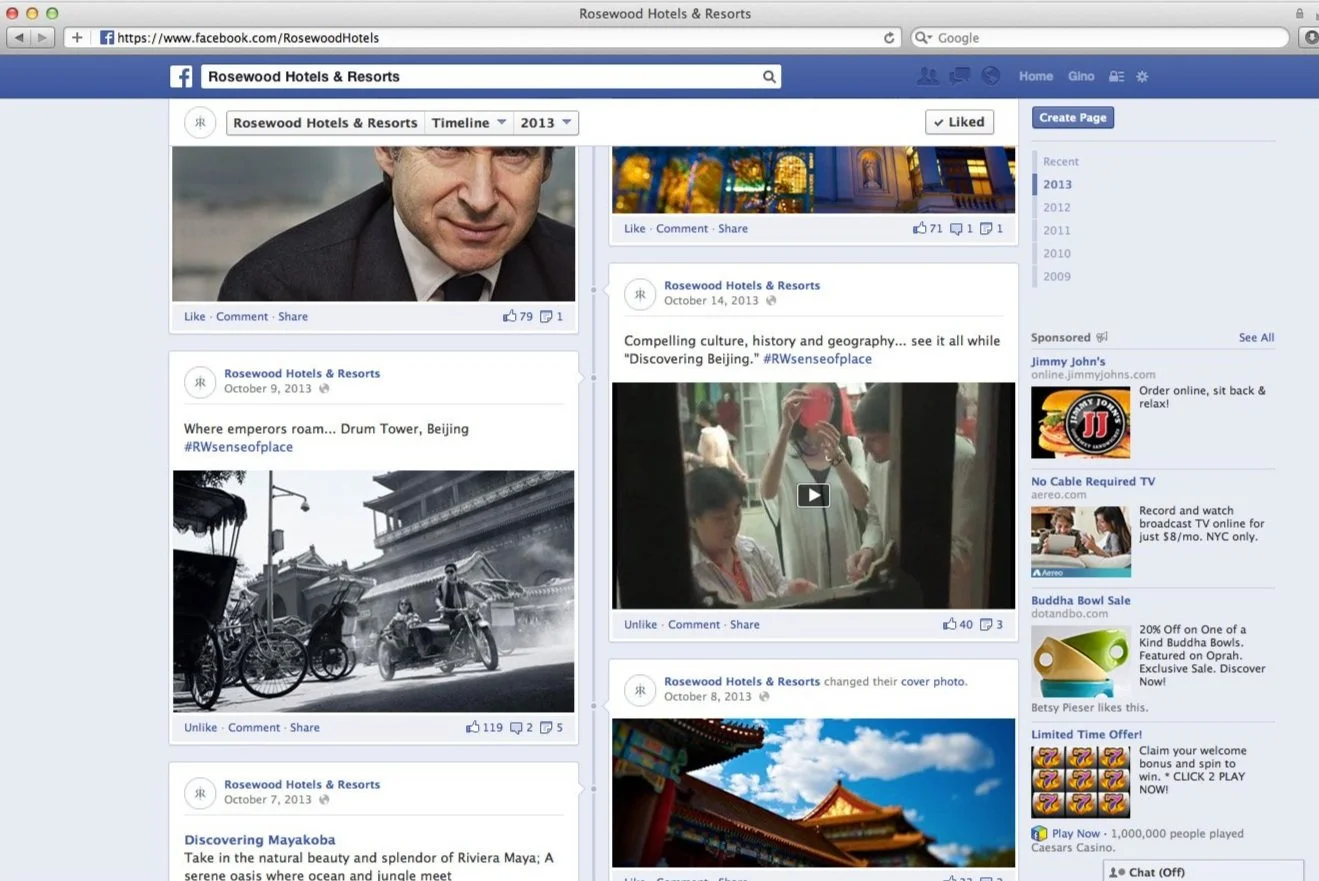The width and height of the screenshot is (1319, 881).
Task: Open the Forbidden City cover photo image
Action: pyautogui.click(x=813, y=792)
